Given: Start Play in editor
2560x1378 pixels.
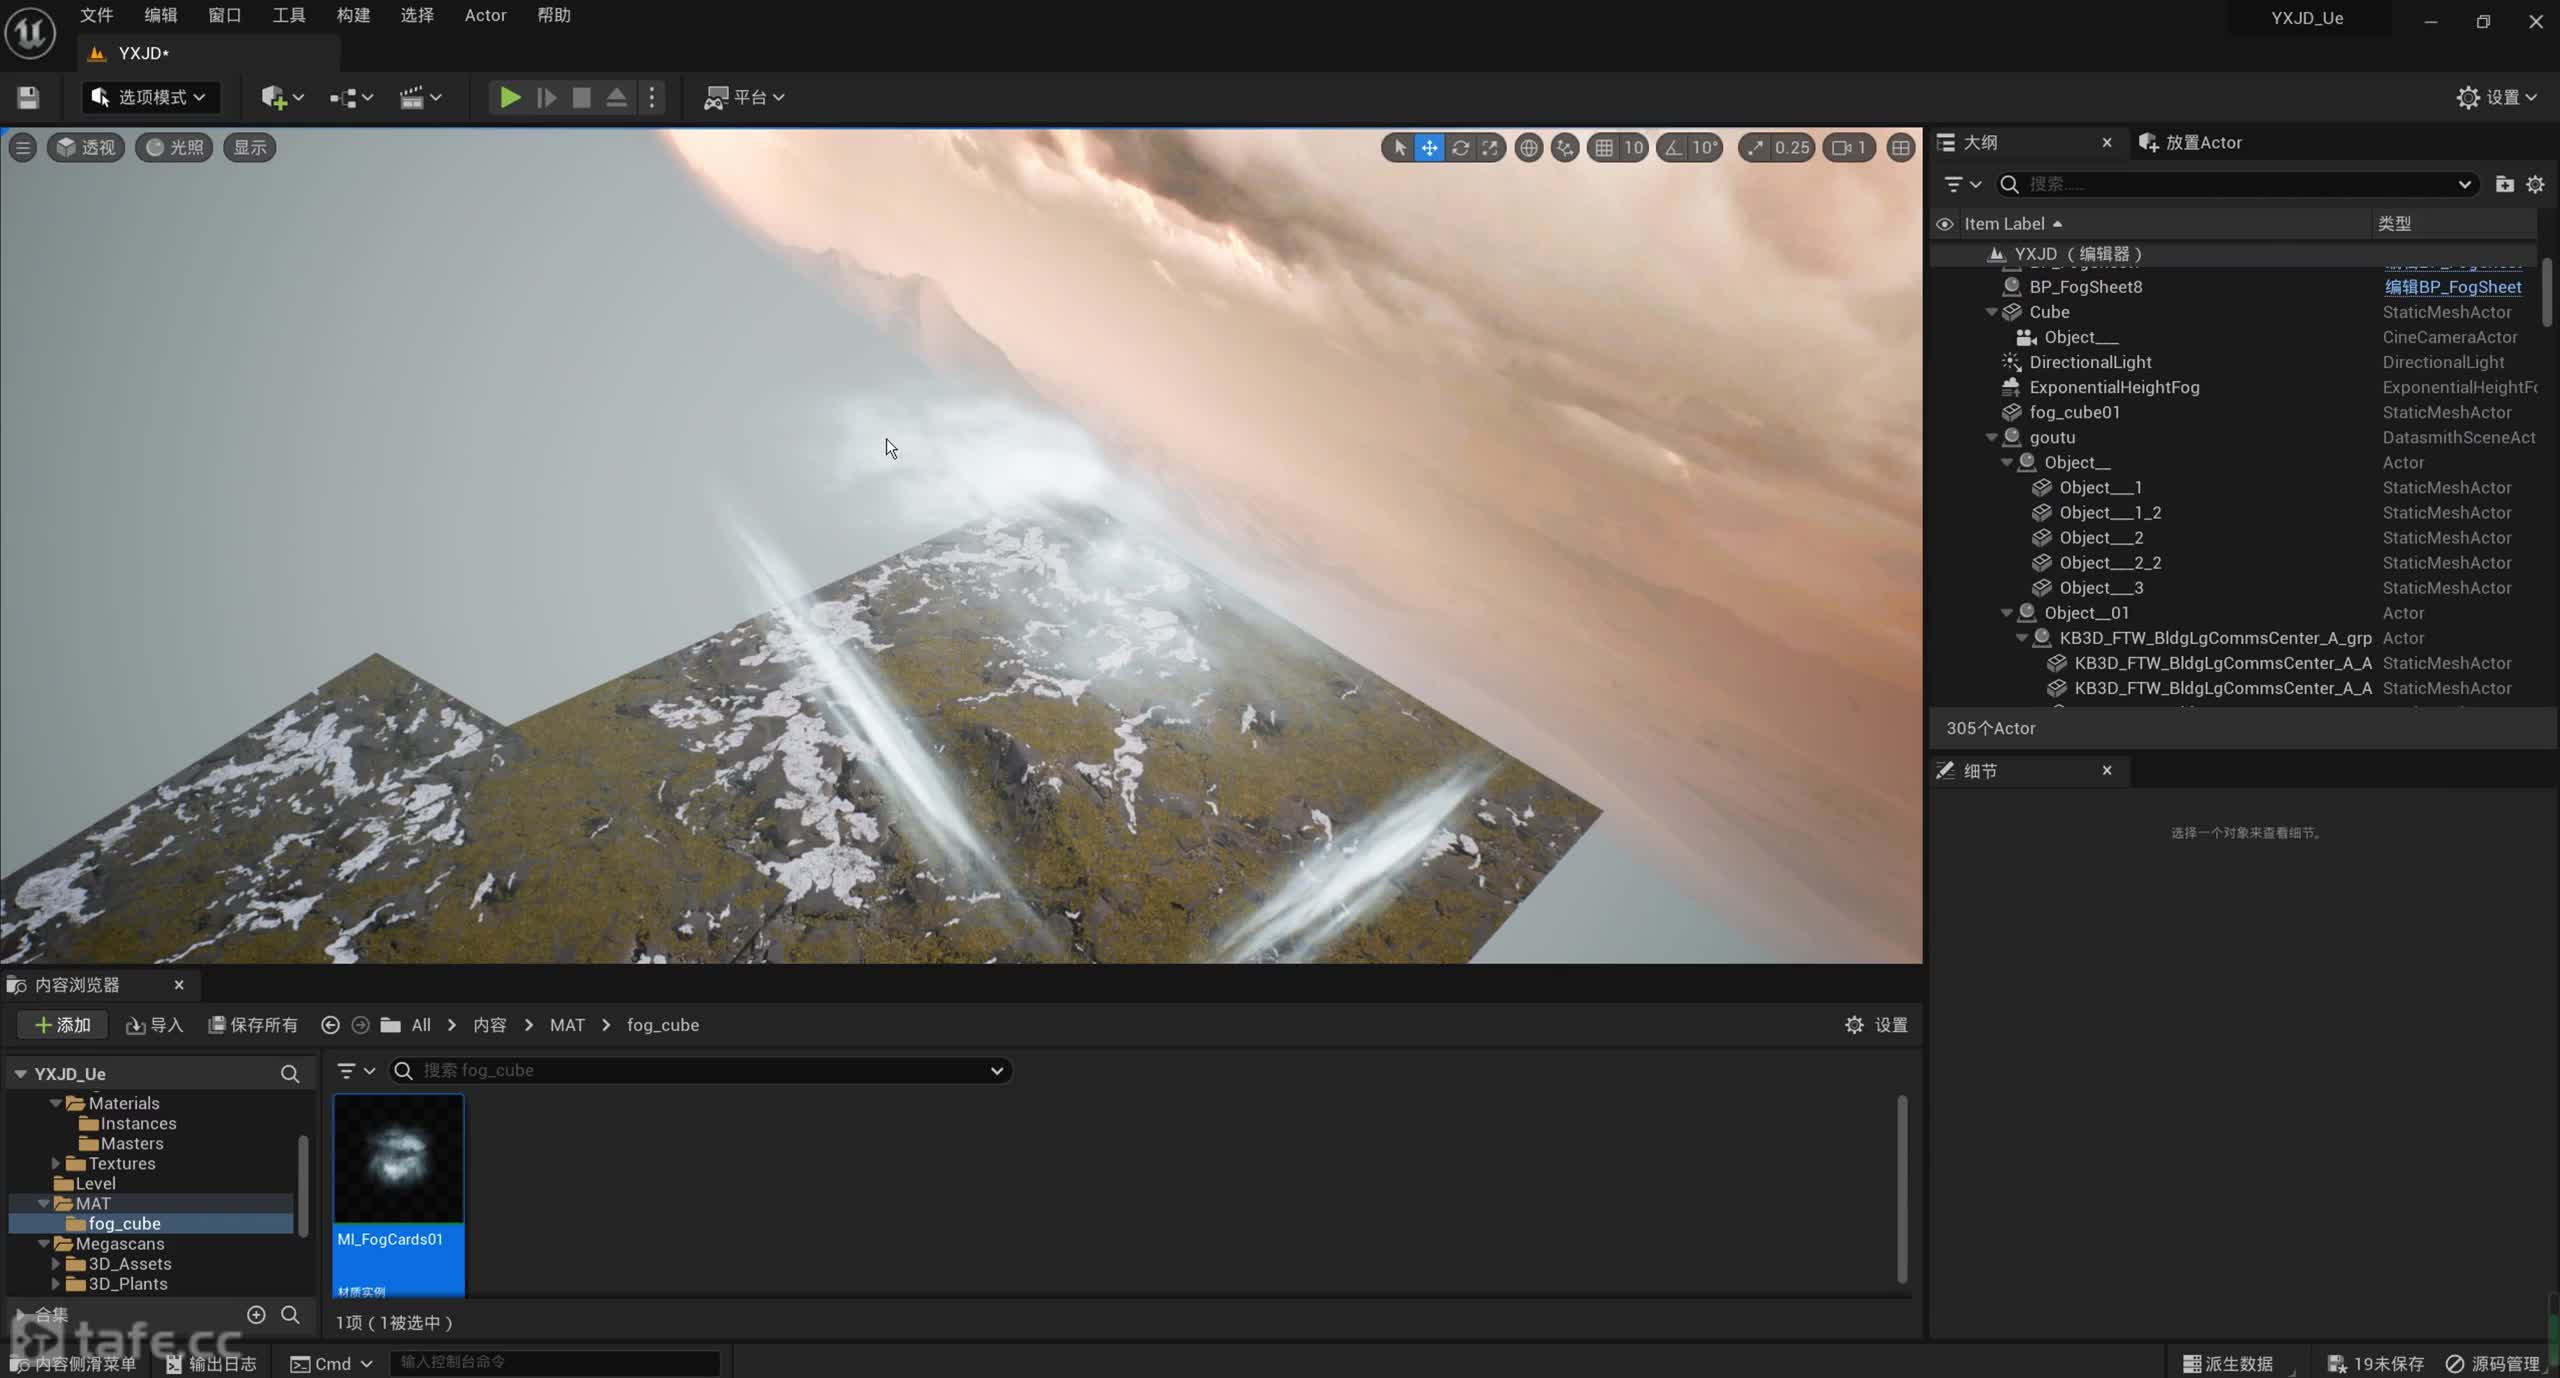Looking at the screenshot, I should coord(510,97).
